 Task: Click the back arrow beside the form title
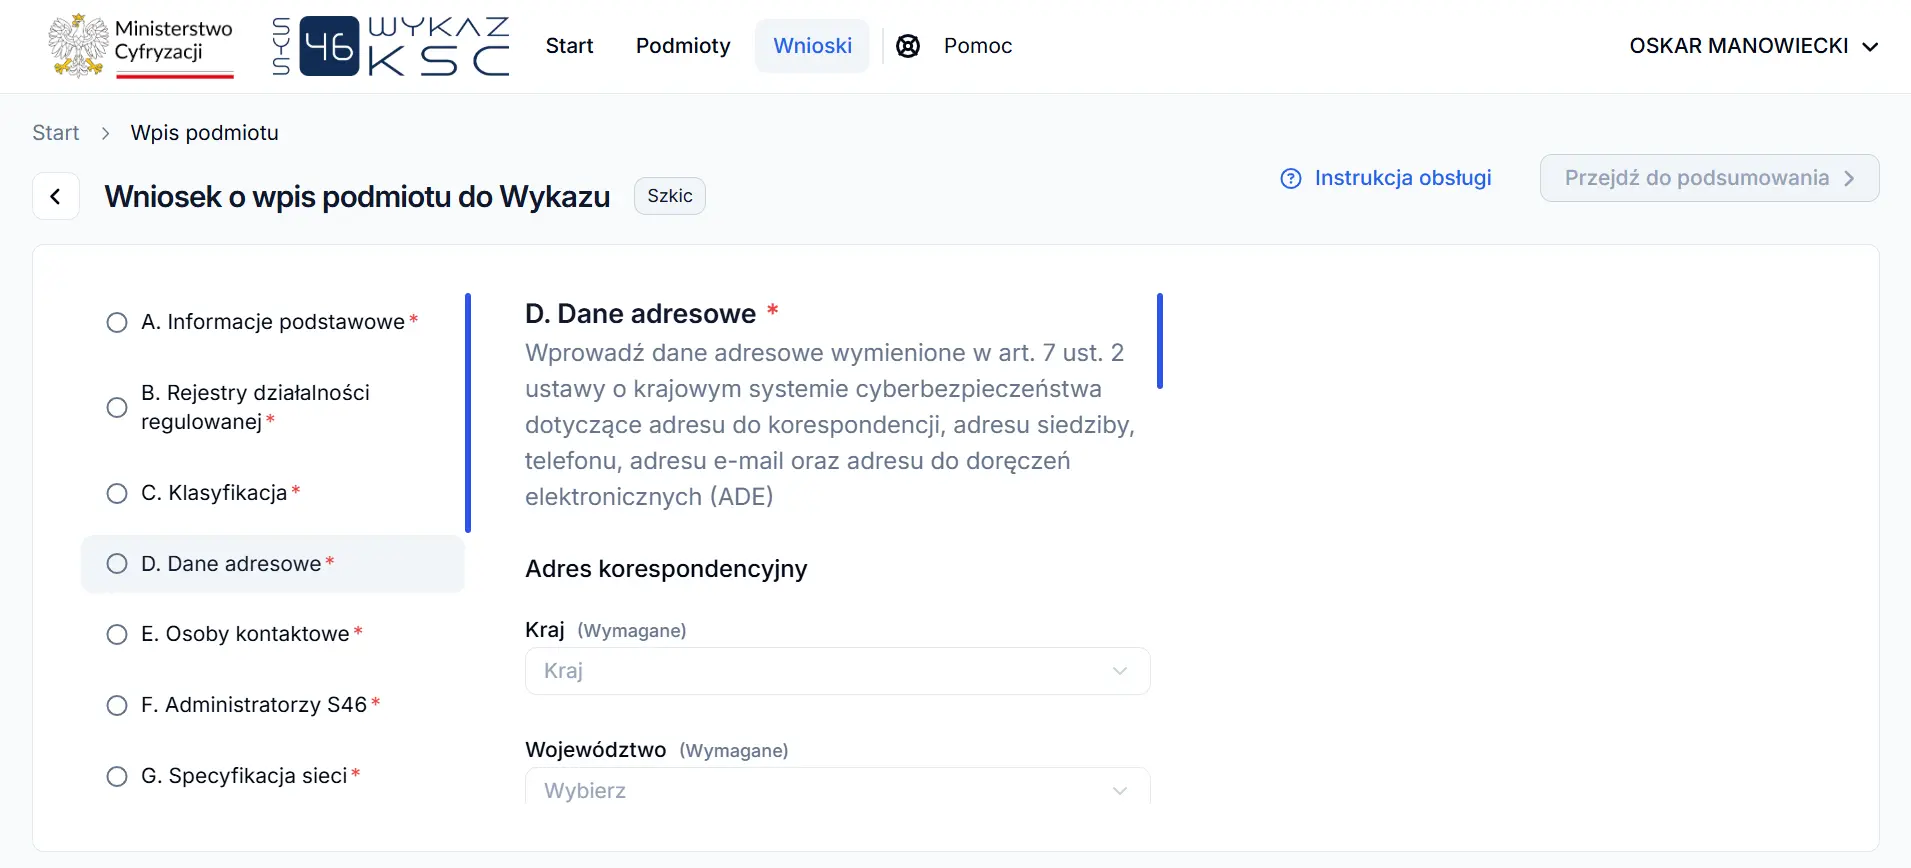click(x=56, y=196)
